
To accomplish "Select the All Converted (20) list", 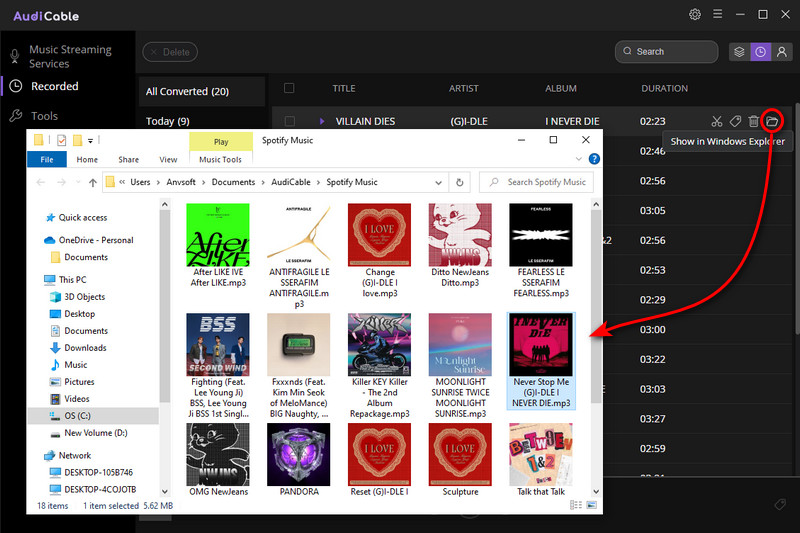I will pyautogui.click(x=188, y=92).
